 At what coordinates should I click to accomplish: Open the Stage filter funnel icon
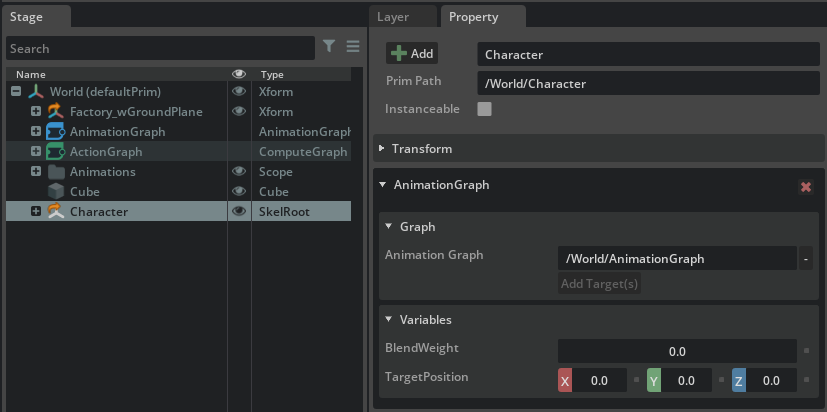329,46
